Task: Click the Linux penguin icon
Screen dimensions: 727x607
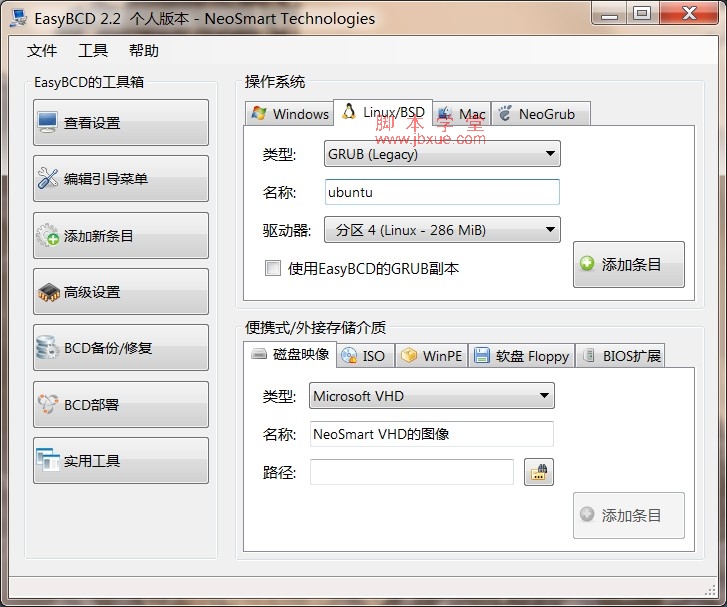Action: pos(349,112)
